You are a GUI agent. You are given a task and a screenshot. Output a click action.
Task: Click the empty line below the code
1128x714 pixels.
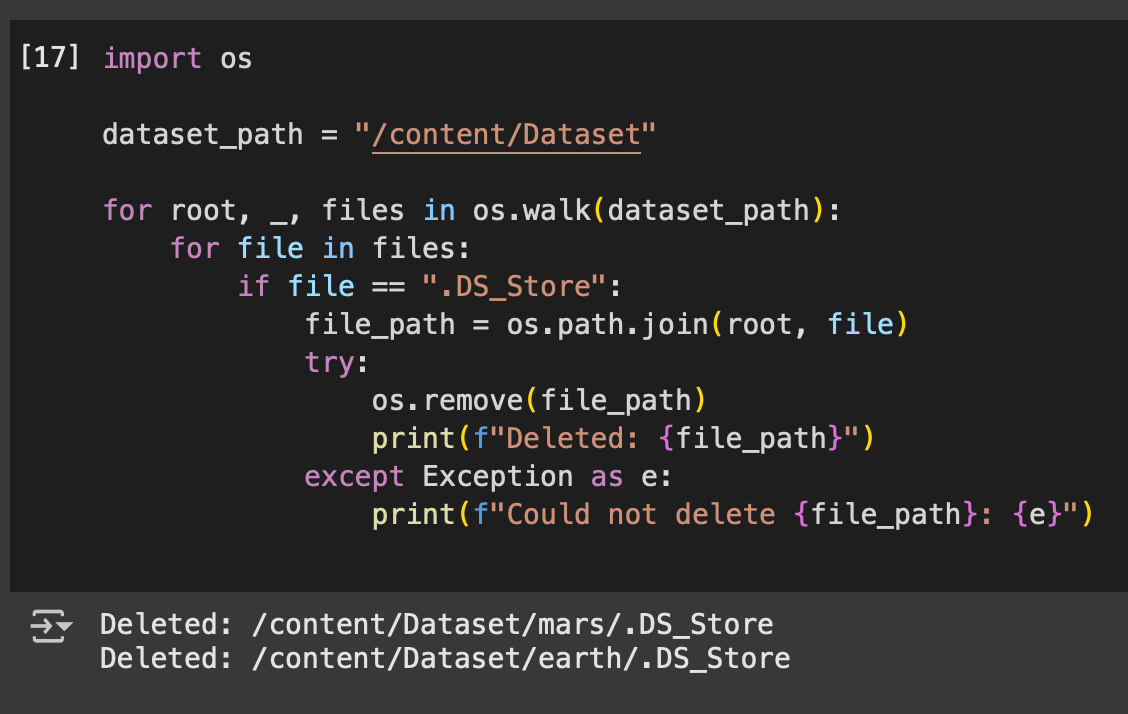568,554
